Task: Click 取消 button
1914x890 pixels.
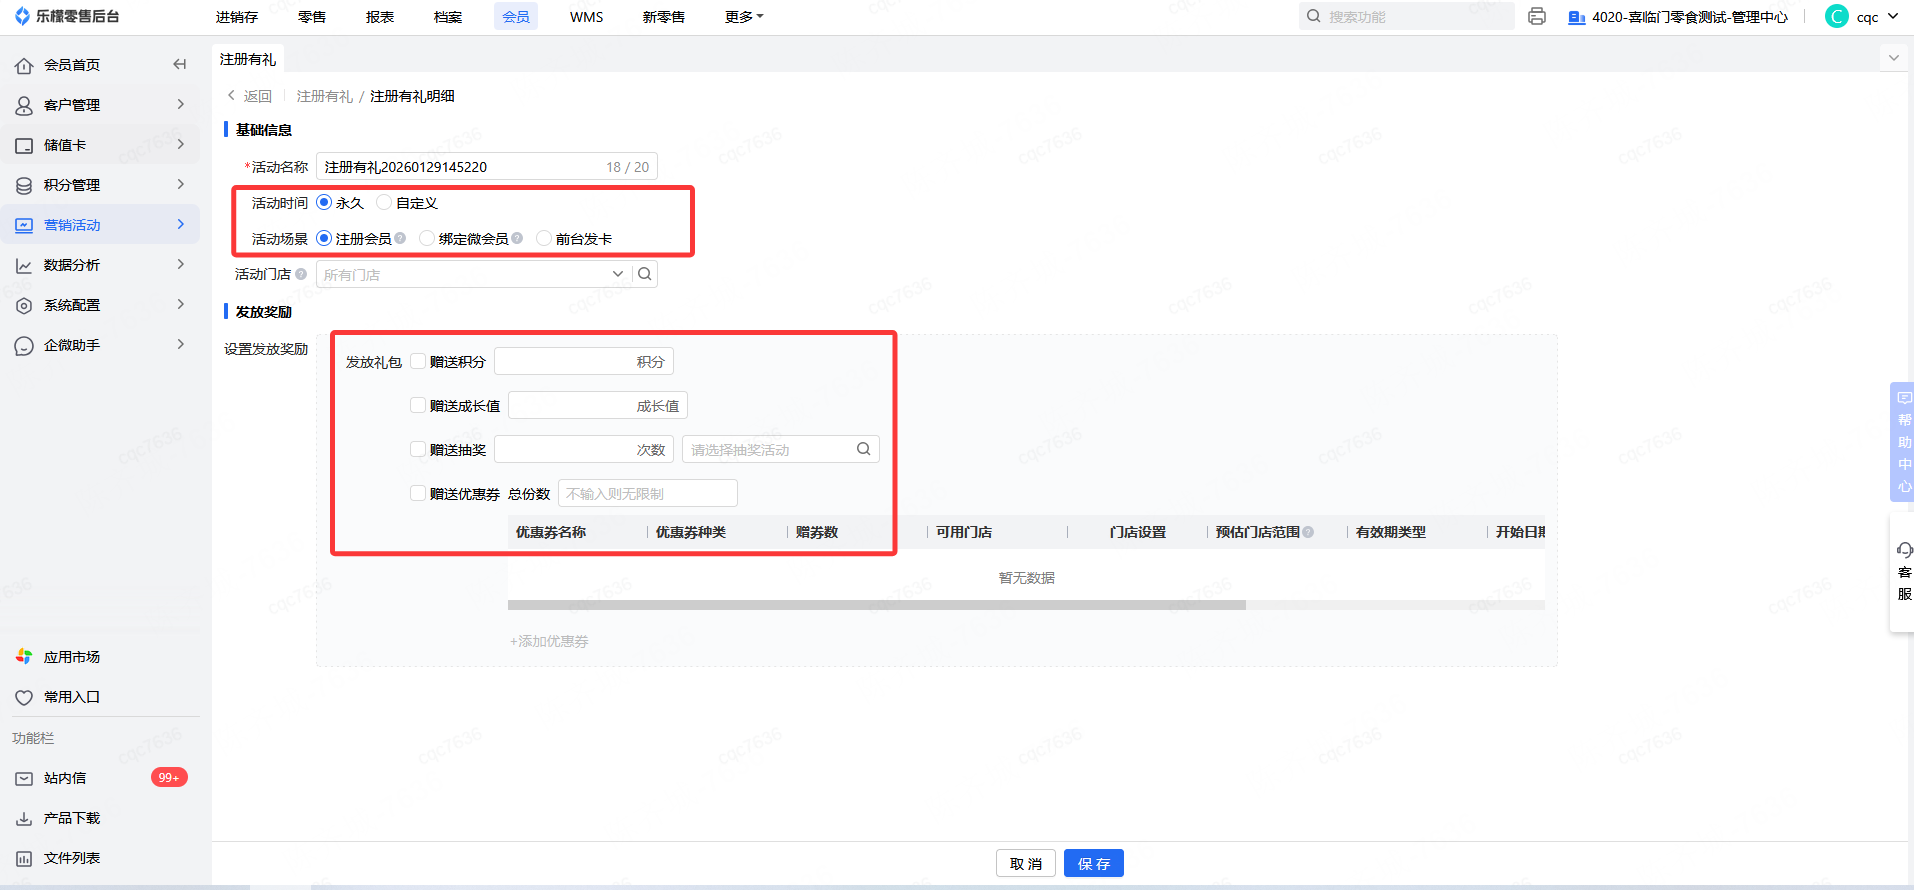Action: (x=1026, y=863)
